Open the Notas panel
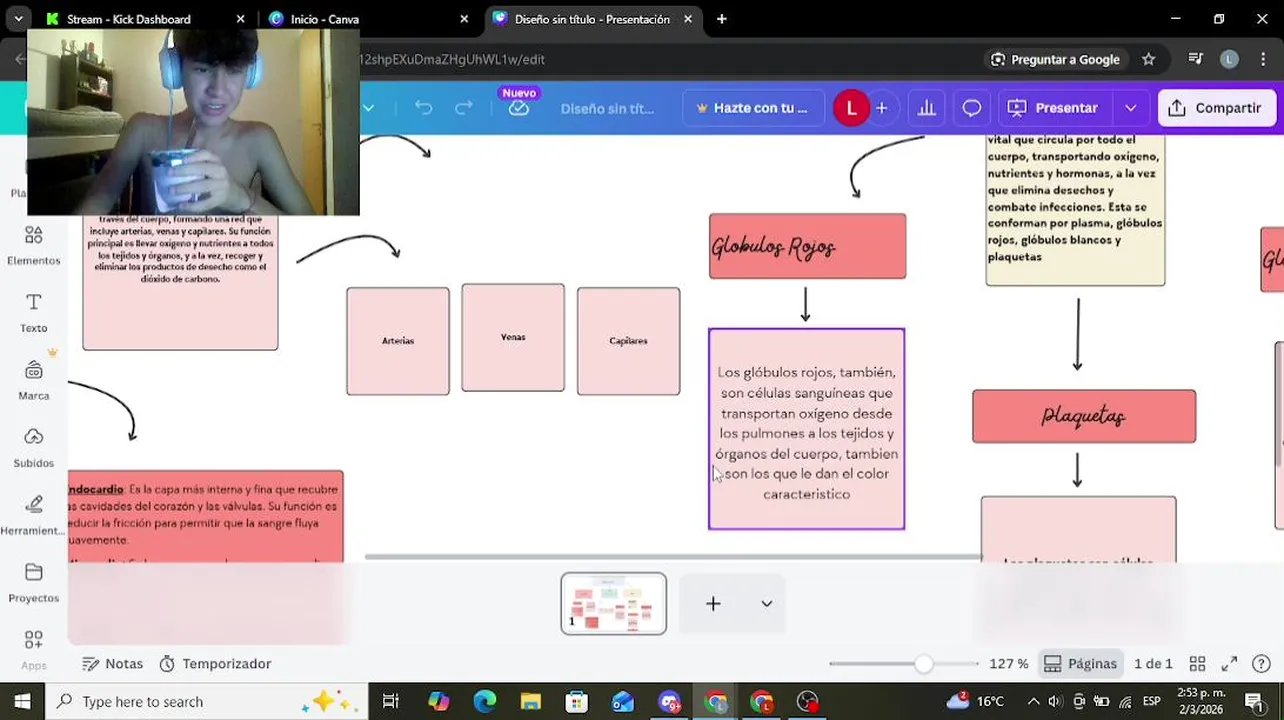Viewport: 1284px width, 720px height. [x=112, y=664]
